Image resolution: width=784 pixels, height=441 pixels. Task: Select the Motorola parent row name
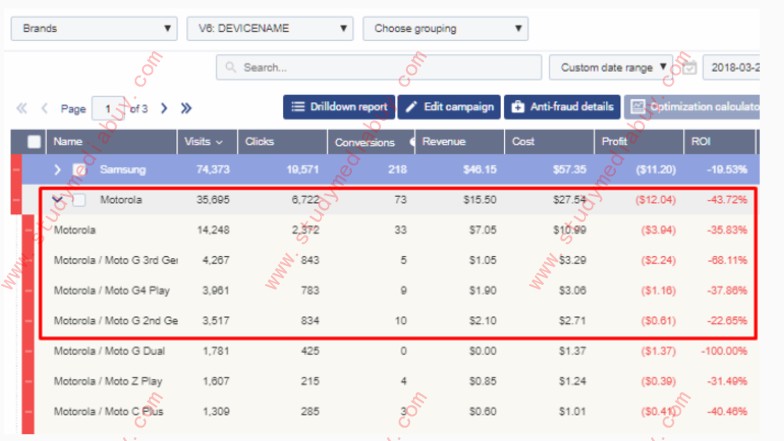pos(121,200)
